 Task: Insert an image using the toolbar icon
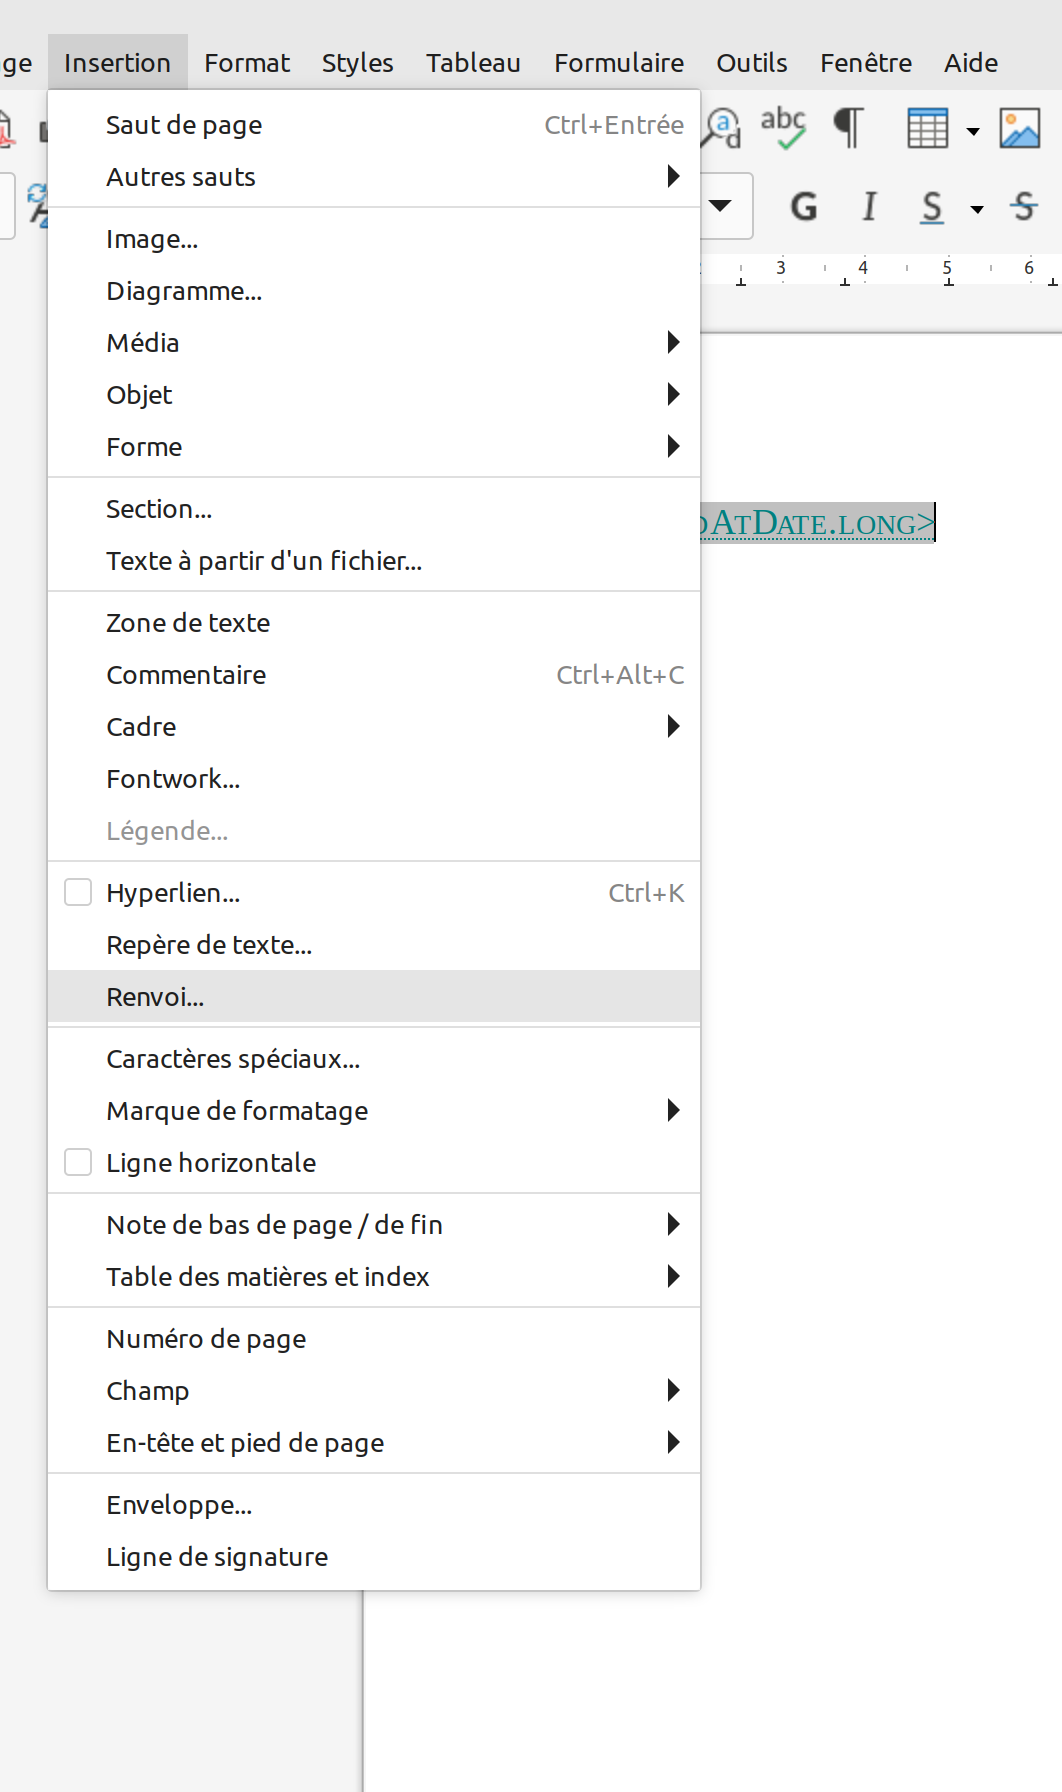(x=1020, y=127)
